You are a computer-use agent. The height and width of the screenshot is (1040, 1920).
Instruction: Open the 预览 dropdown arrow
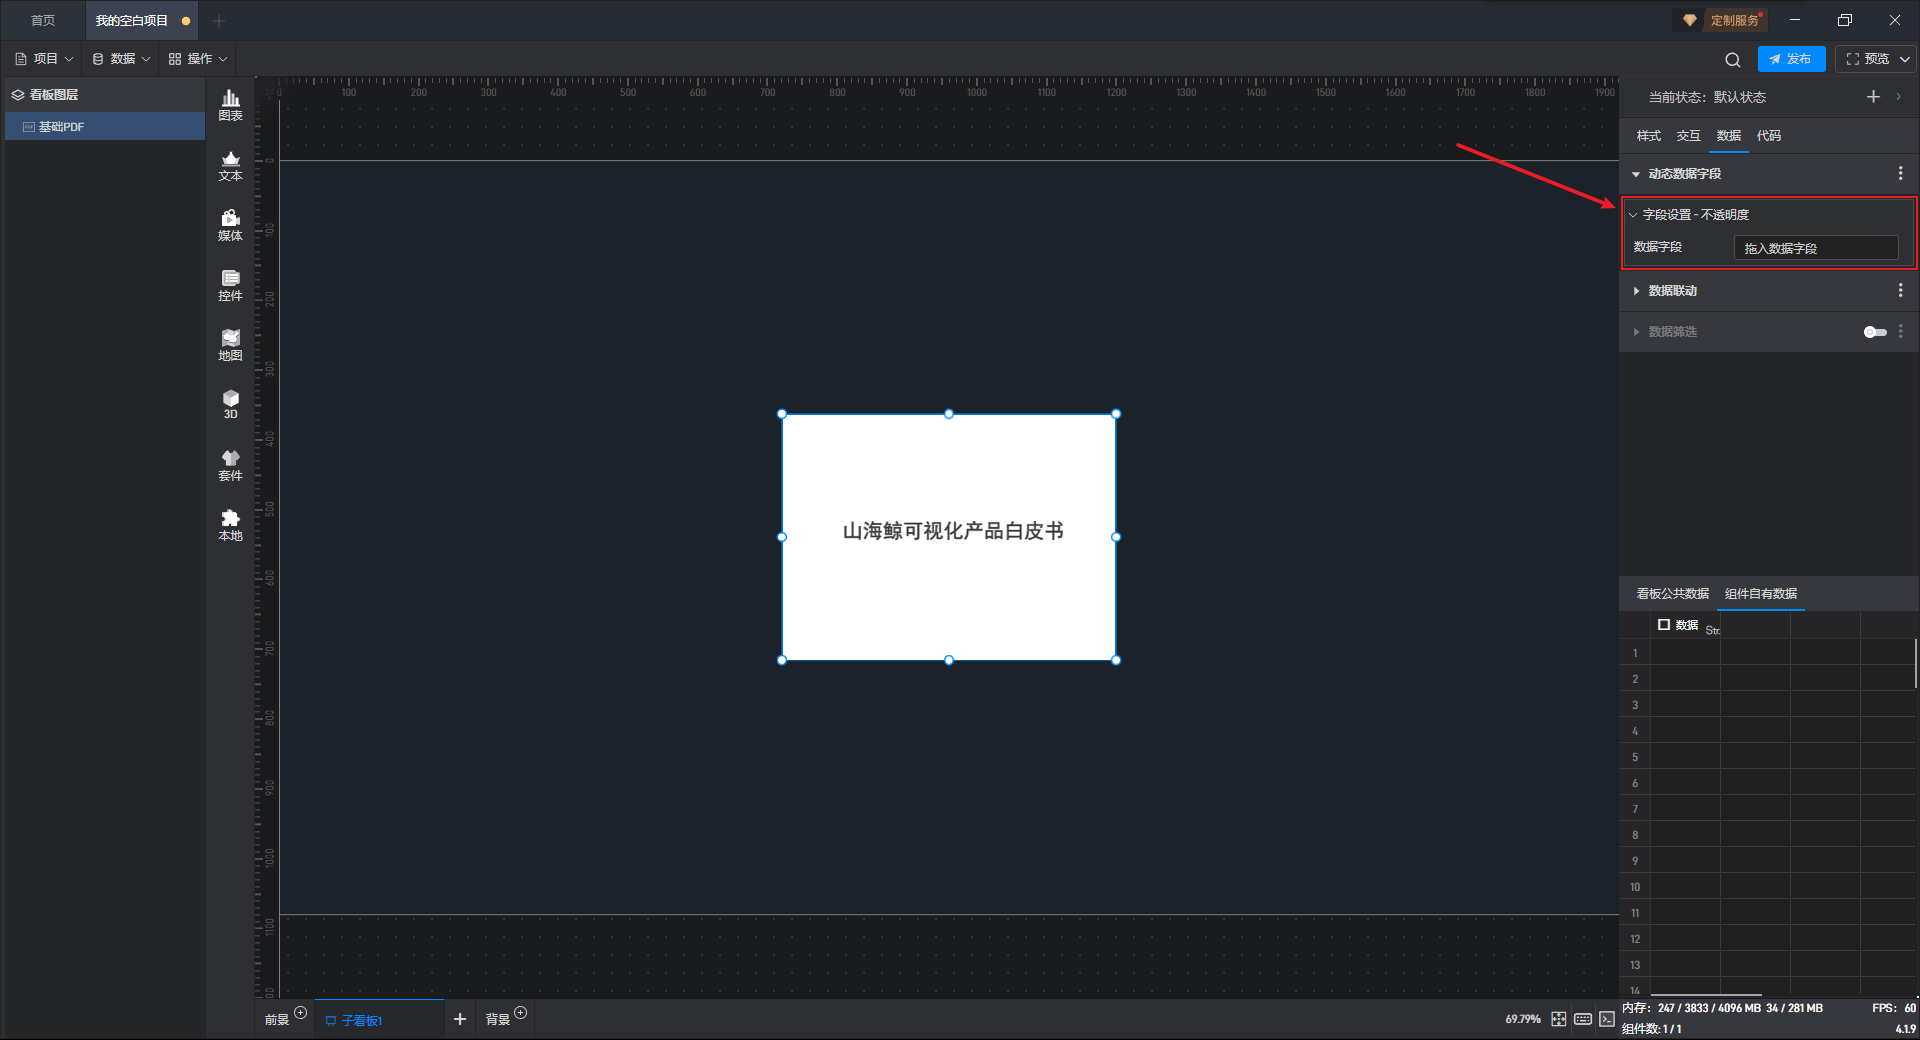1905,59
